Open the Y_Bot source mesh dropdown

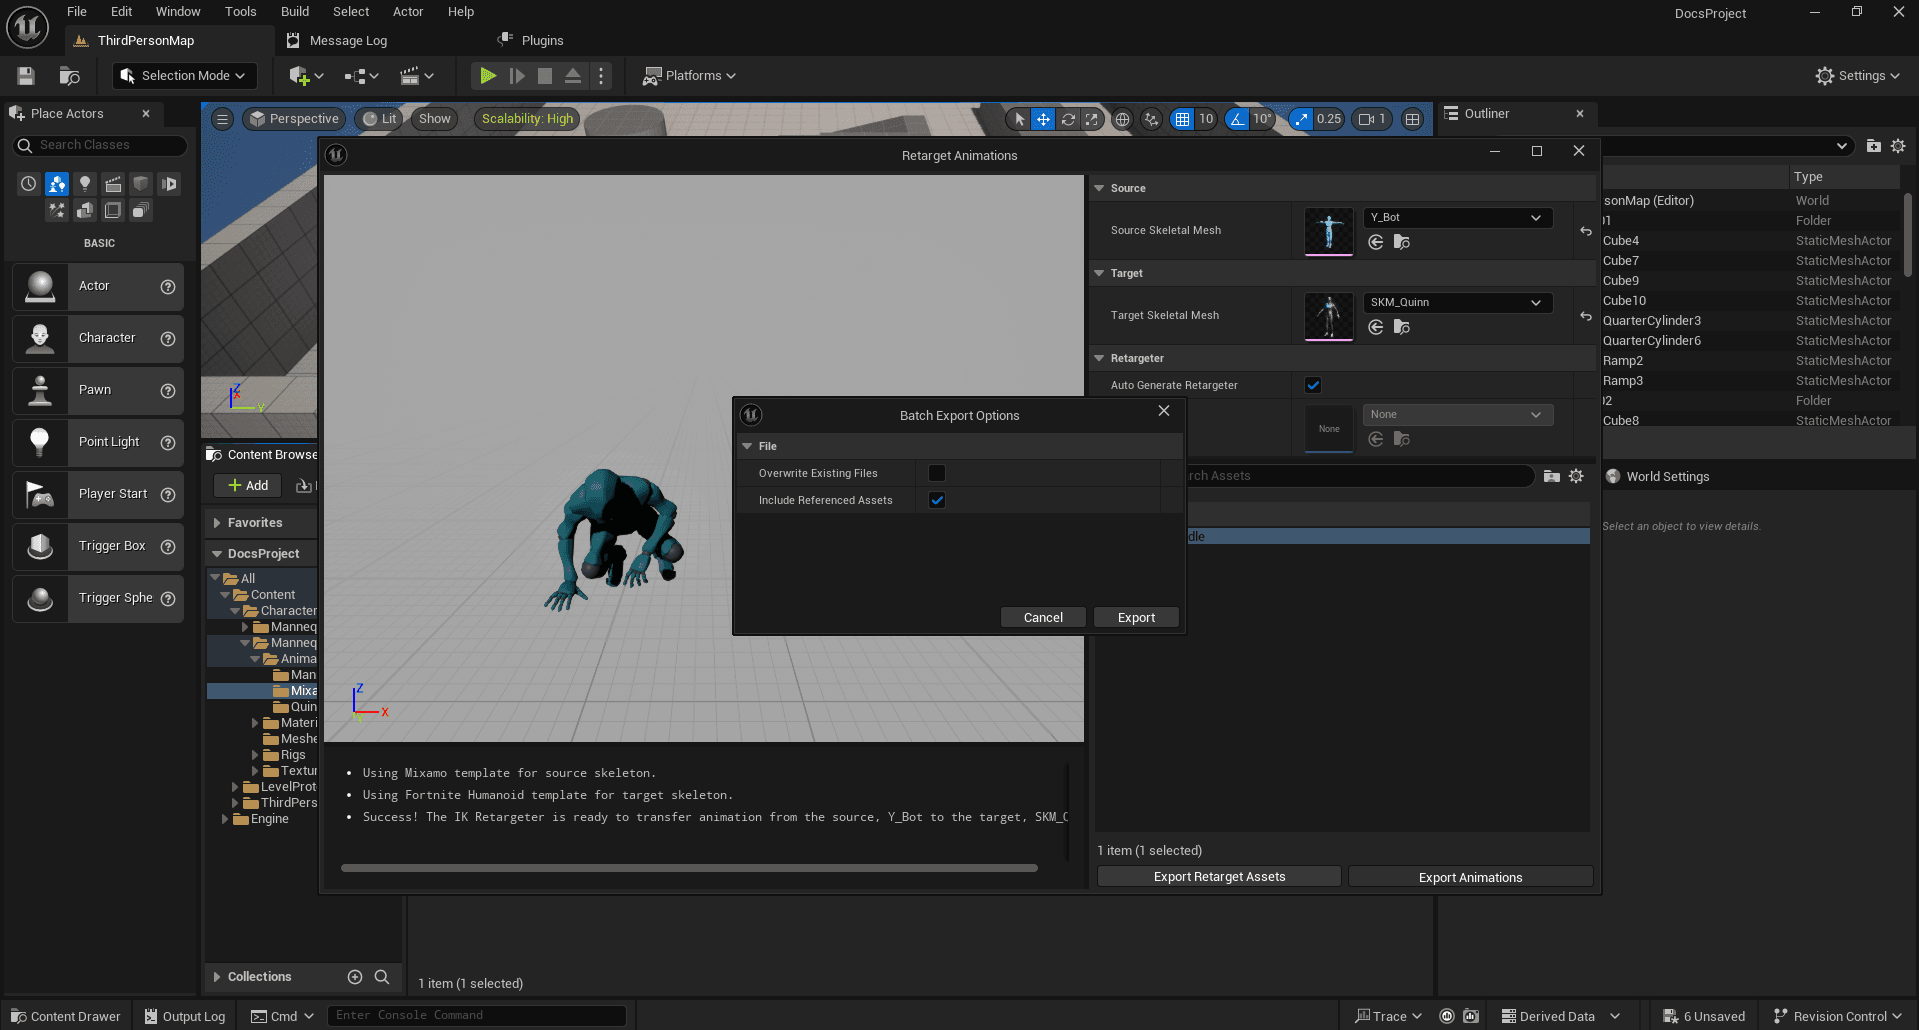[x=1457, y=218]
